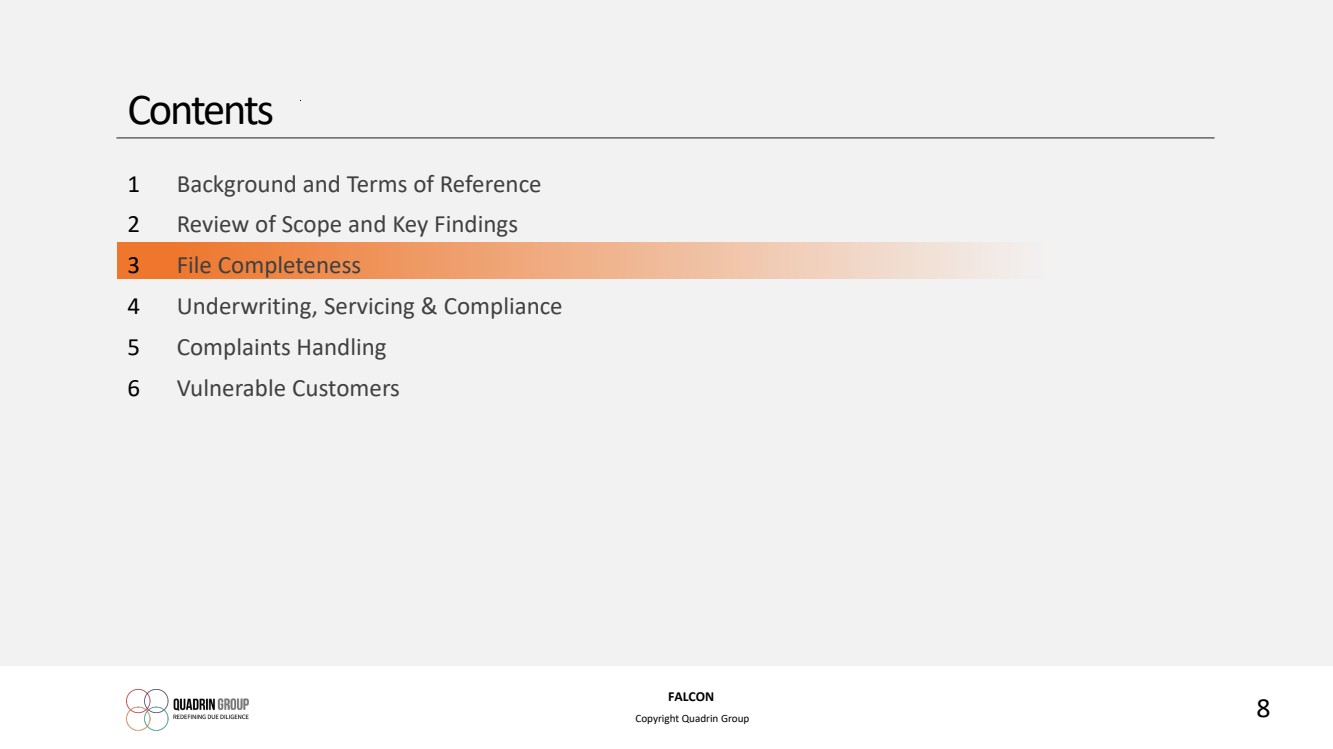
Task: Click the orange number 3 marker
Action: click(133, 266)
